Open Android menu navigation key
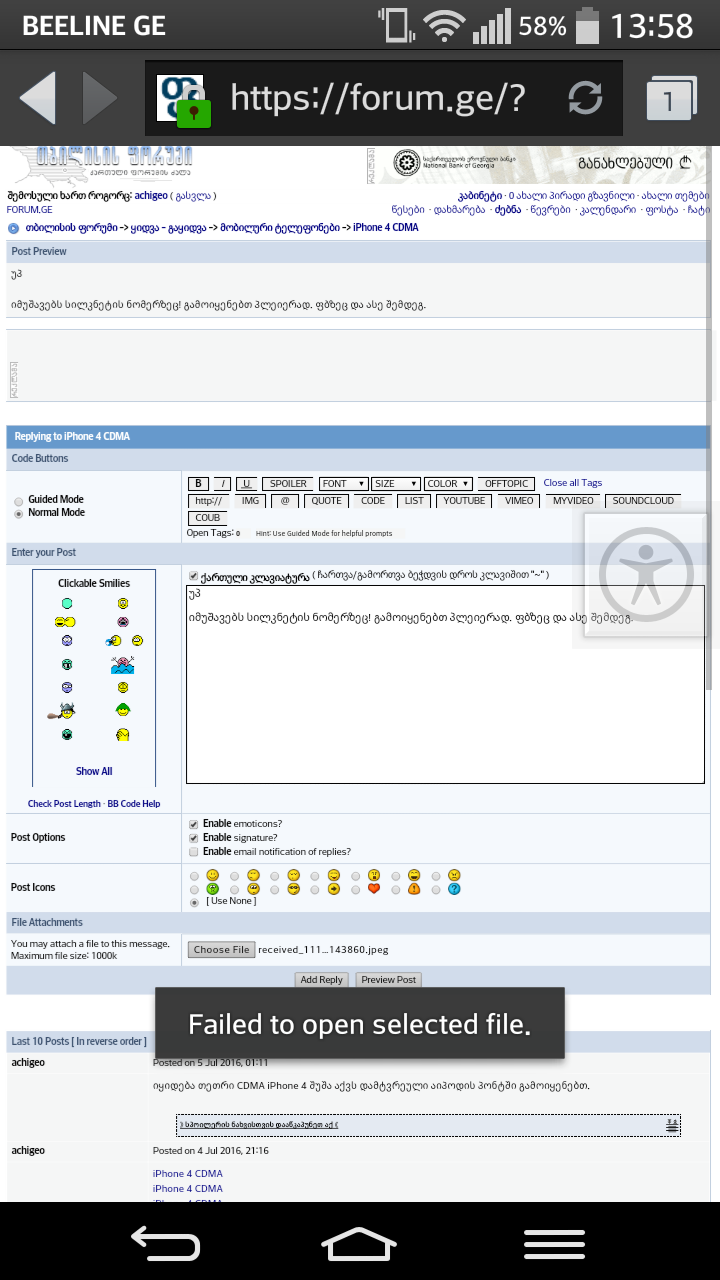 pyautogui.click(x=554, y=1242)
